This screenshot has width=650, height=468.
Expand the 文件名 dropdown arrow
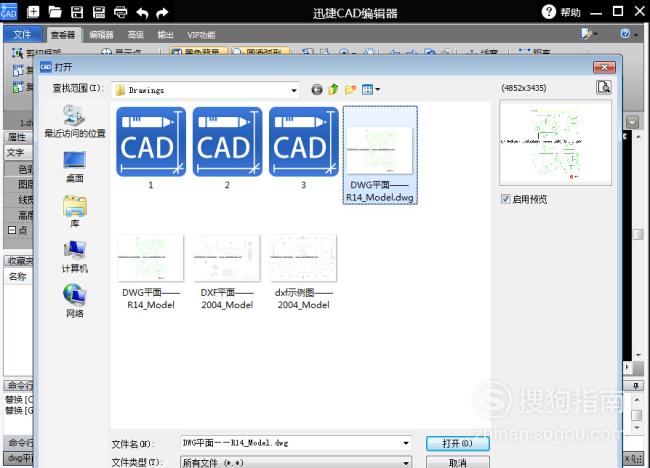point(406,443)
